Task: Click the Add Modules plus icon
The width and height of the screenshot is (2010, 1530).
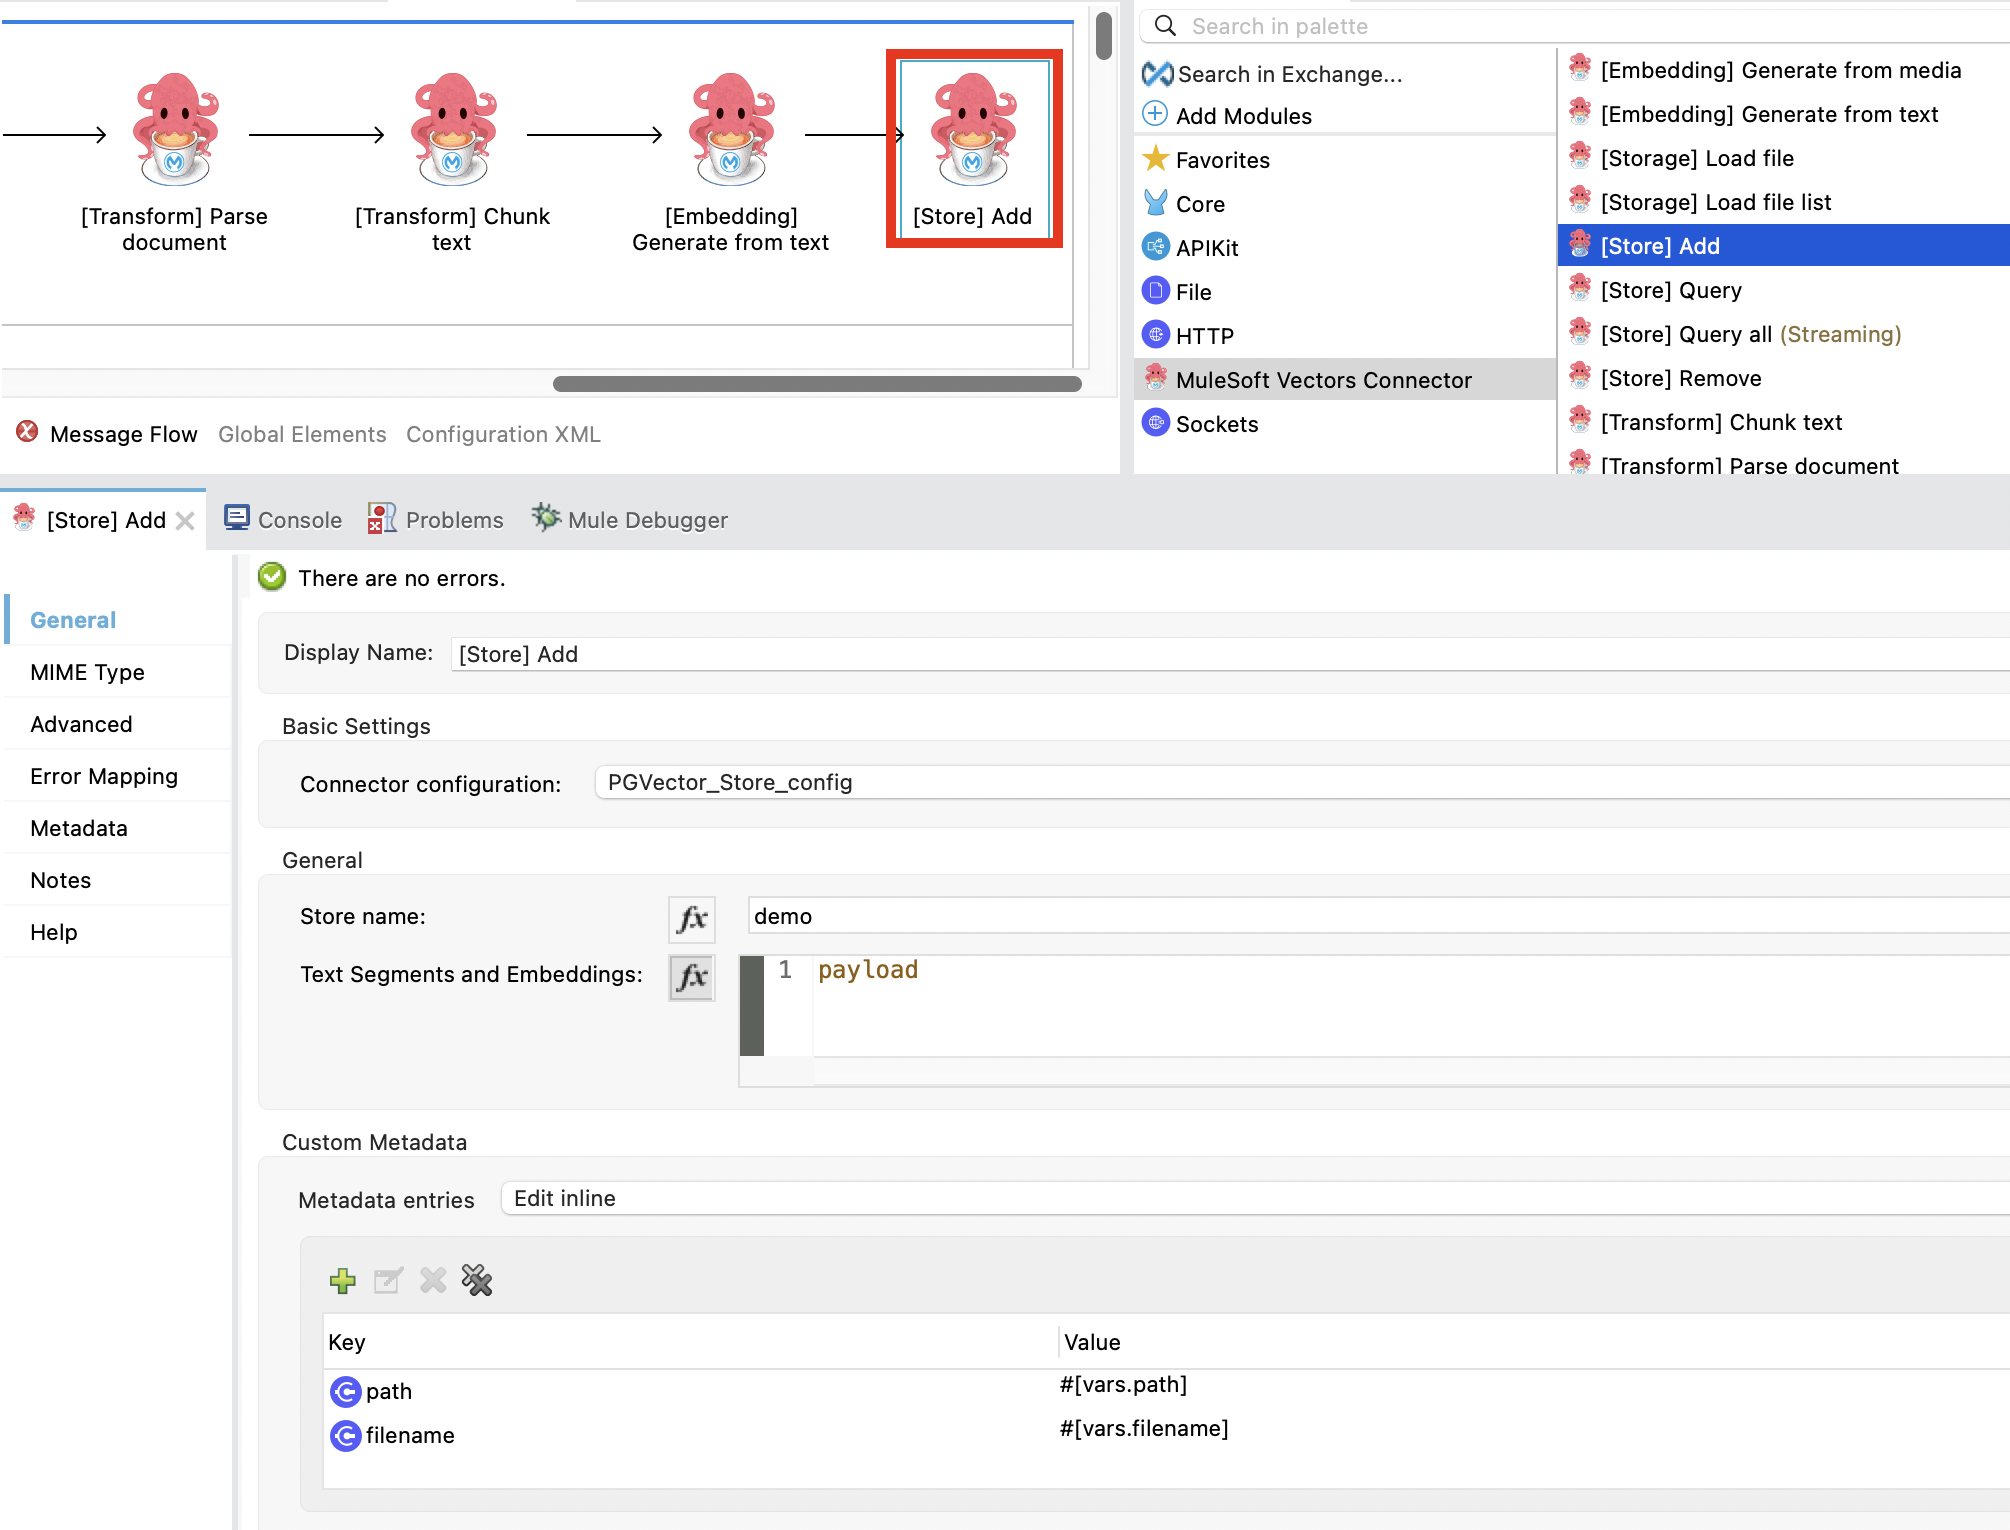Action: (1155, 114)
